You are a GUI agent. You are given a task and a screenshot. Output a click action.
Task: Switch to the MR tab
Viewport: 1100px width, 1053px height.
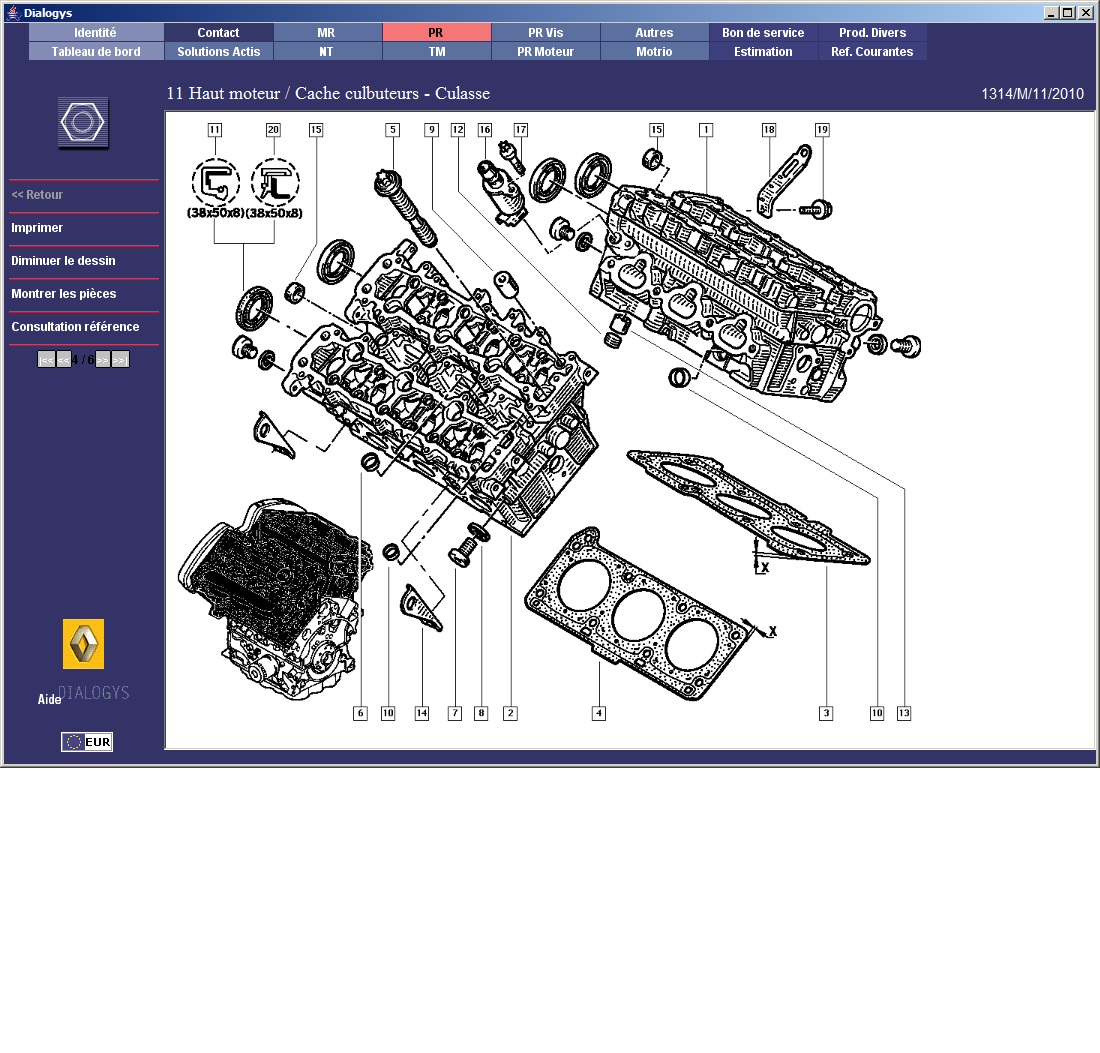326,33
